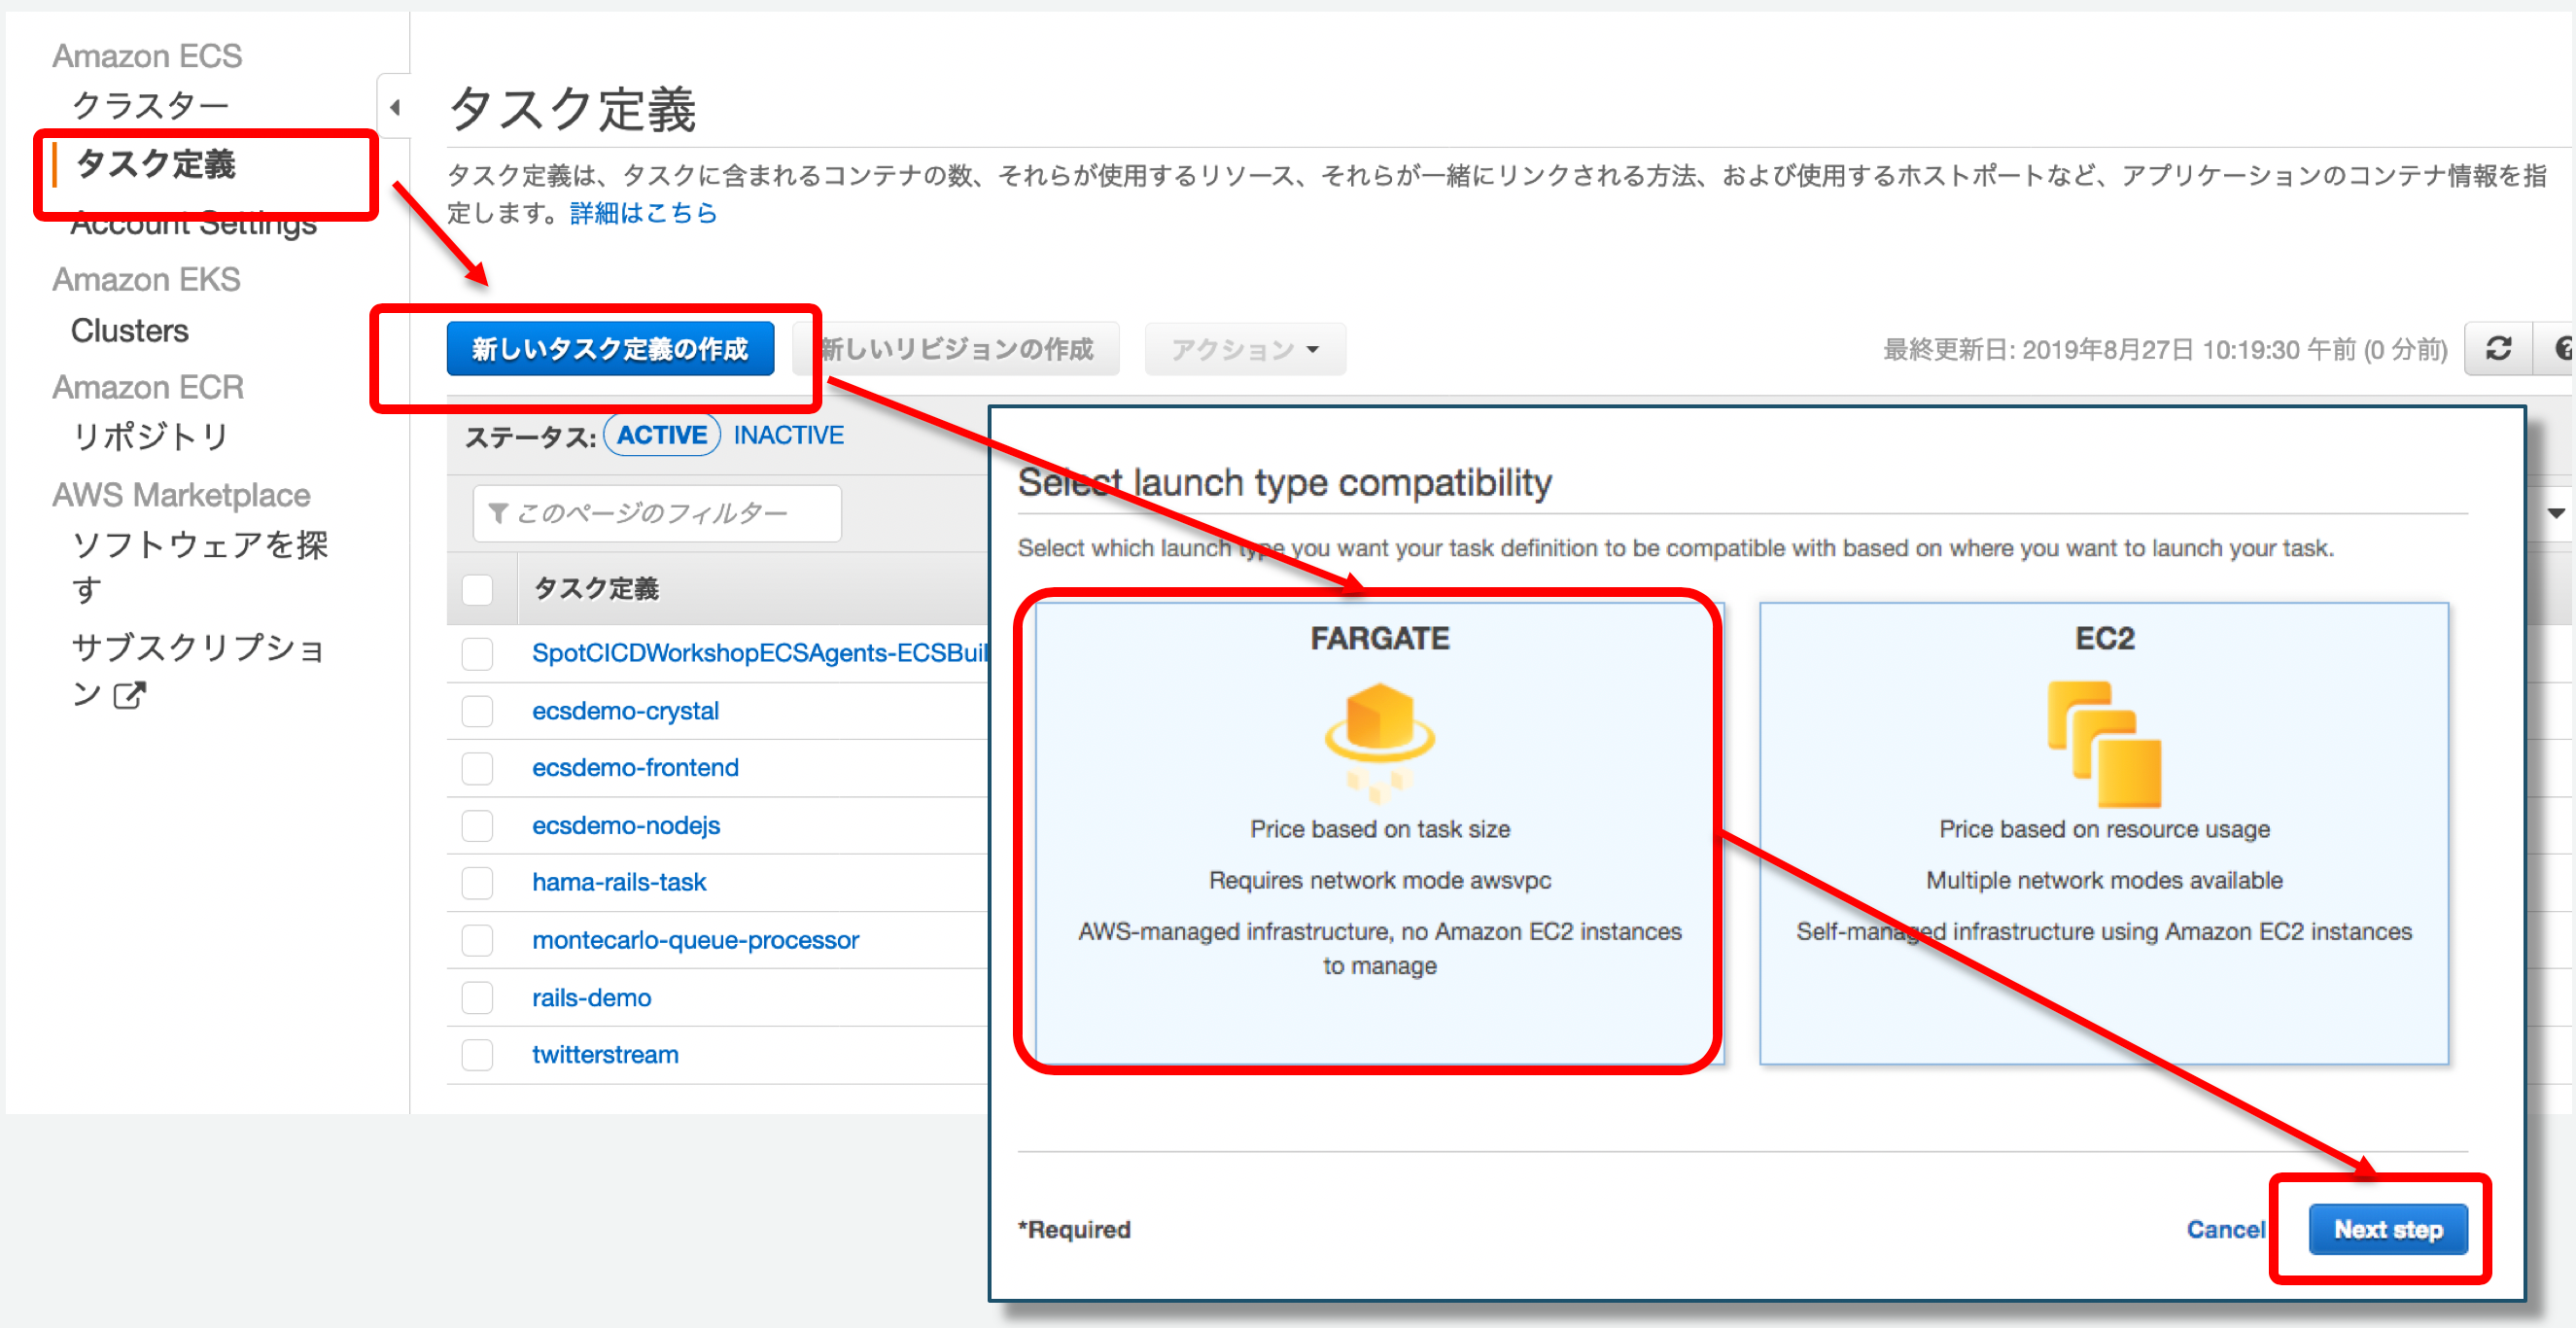Click 'Price based on resource usage' text
Image resolution: width=2576 pixels, height=1328 pixels.
click(x=2104, y=829)
